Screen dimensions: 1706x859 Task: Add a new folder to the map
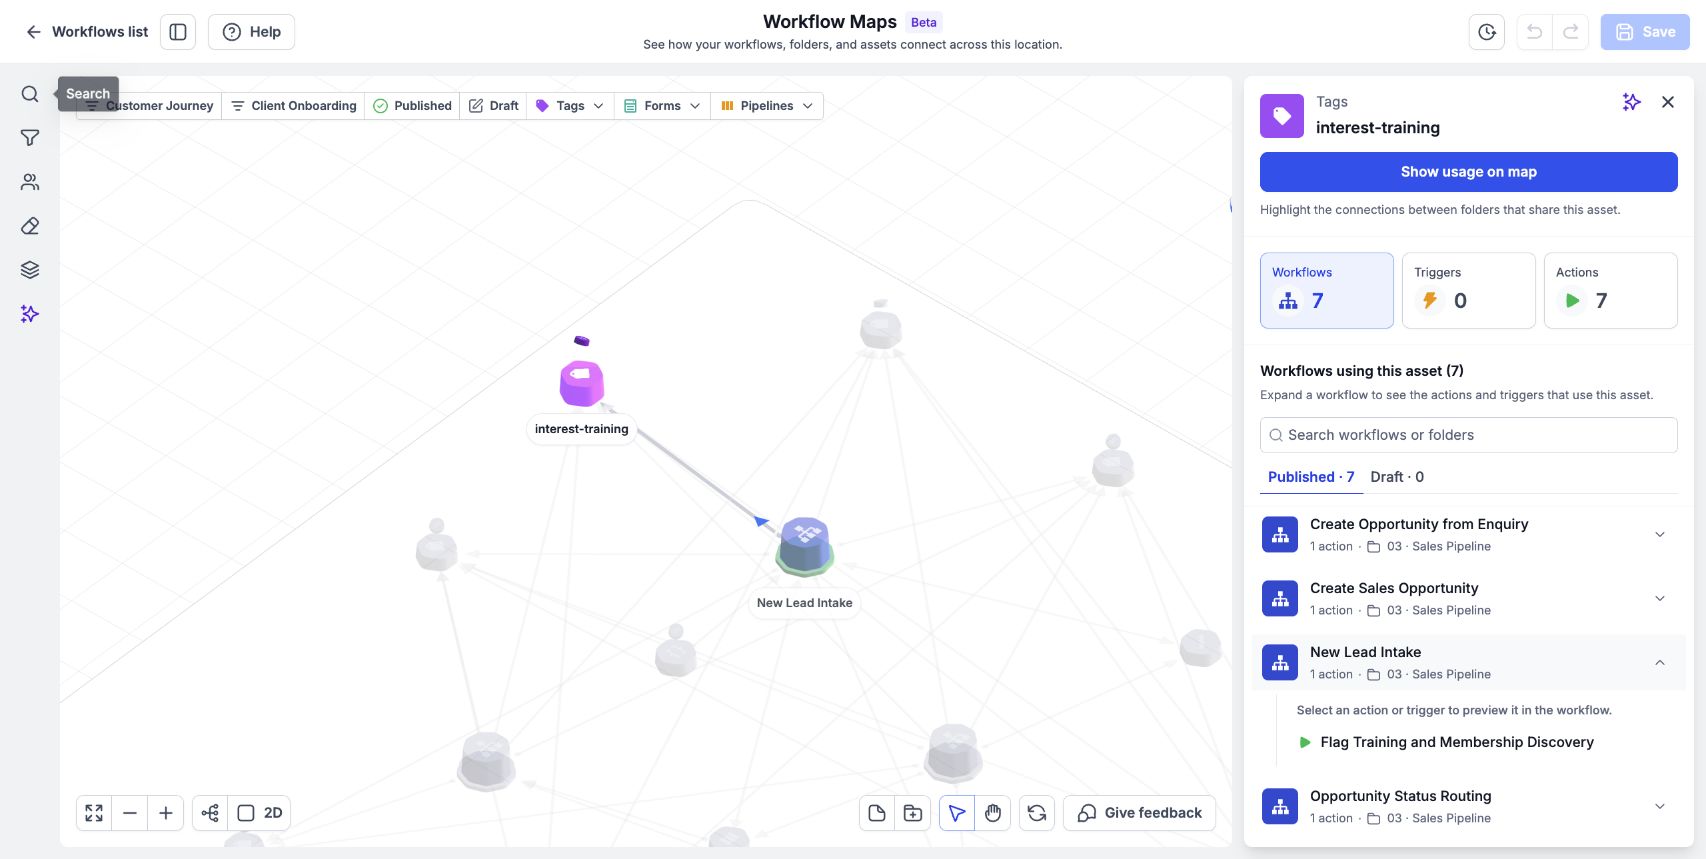(913, 813)
